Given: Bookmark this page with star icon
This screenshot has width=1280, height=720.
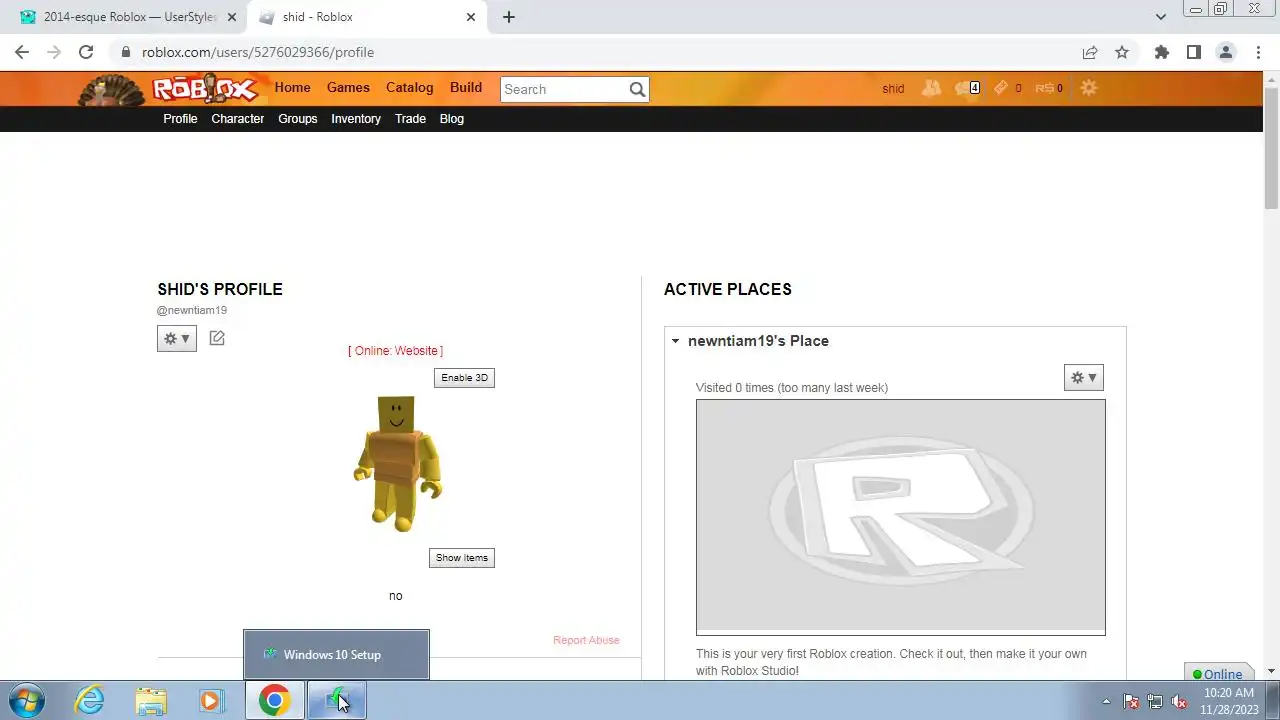Looking at the screenshot, I should tap(1122, 52).
